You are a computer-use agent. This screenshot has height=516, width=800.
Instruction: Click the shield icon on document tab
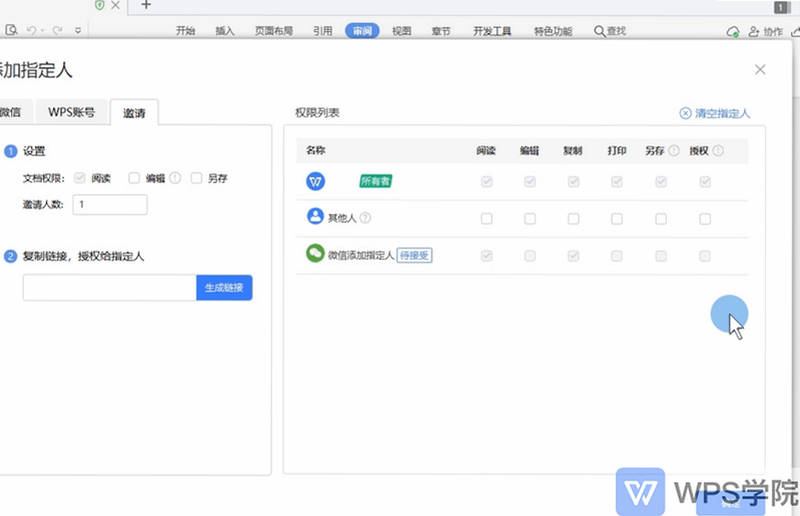[x=99, y=5]
